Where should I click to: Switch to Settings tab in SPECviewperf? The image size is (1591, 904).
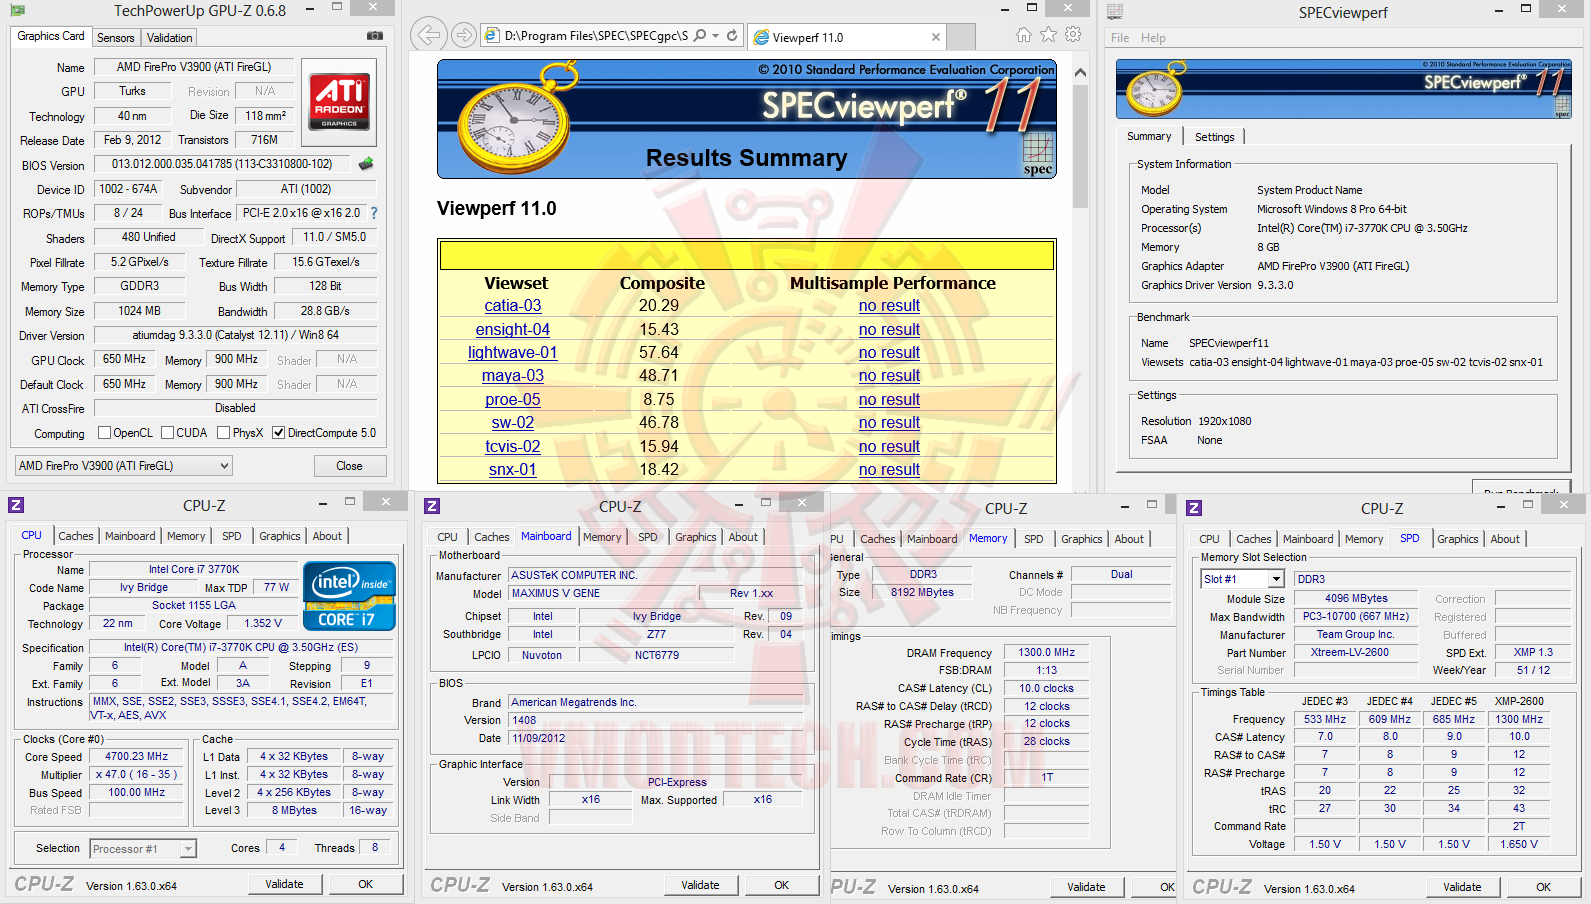tap(1214, 137)
